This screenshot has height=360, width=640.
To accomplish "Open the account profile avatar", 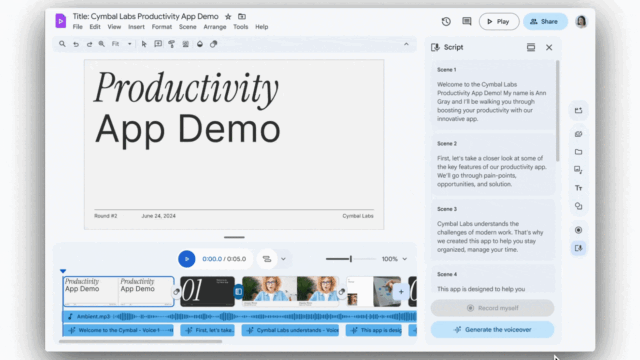I will coord(581,22).
